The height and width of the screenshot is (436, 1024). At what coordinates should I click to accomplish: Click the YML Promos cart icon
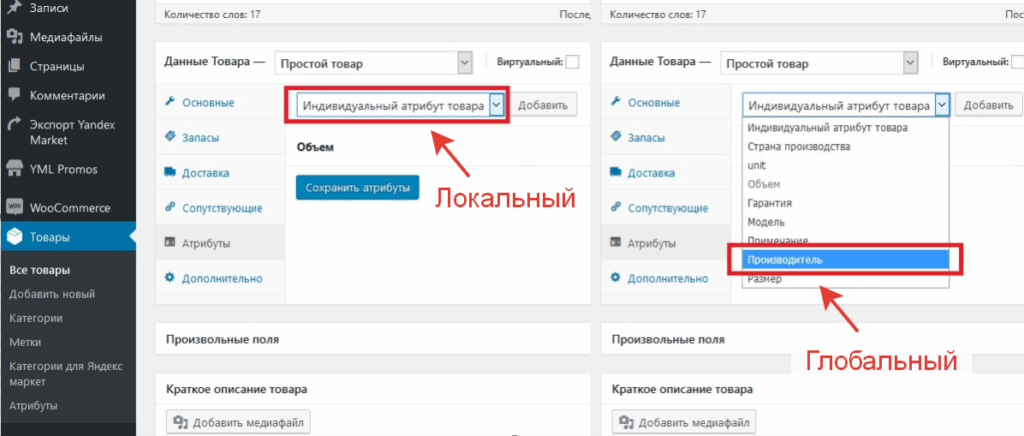[15, 169]
